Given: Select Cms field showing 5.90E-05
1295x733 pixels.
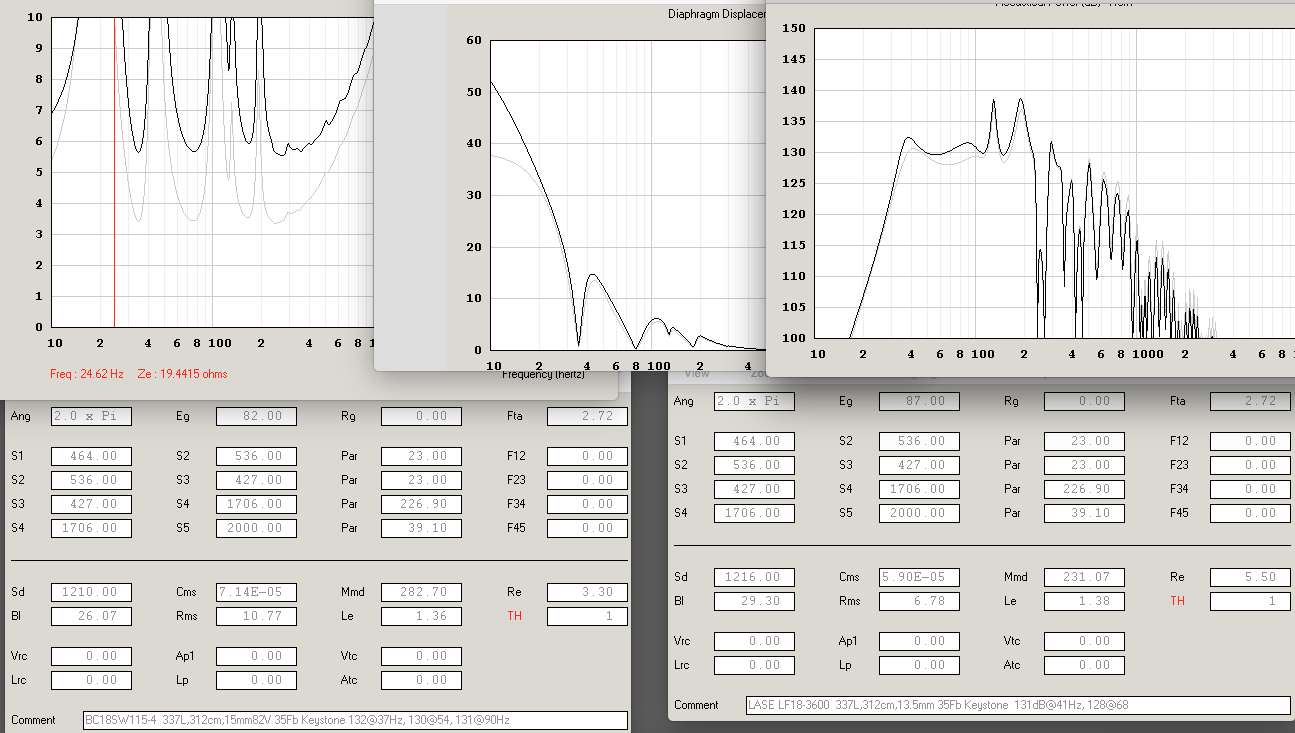Looking at the screenshot, I should click(x=919, y=577).
